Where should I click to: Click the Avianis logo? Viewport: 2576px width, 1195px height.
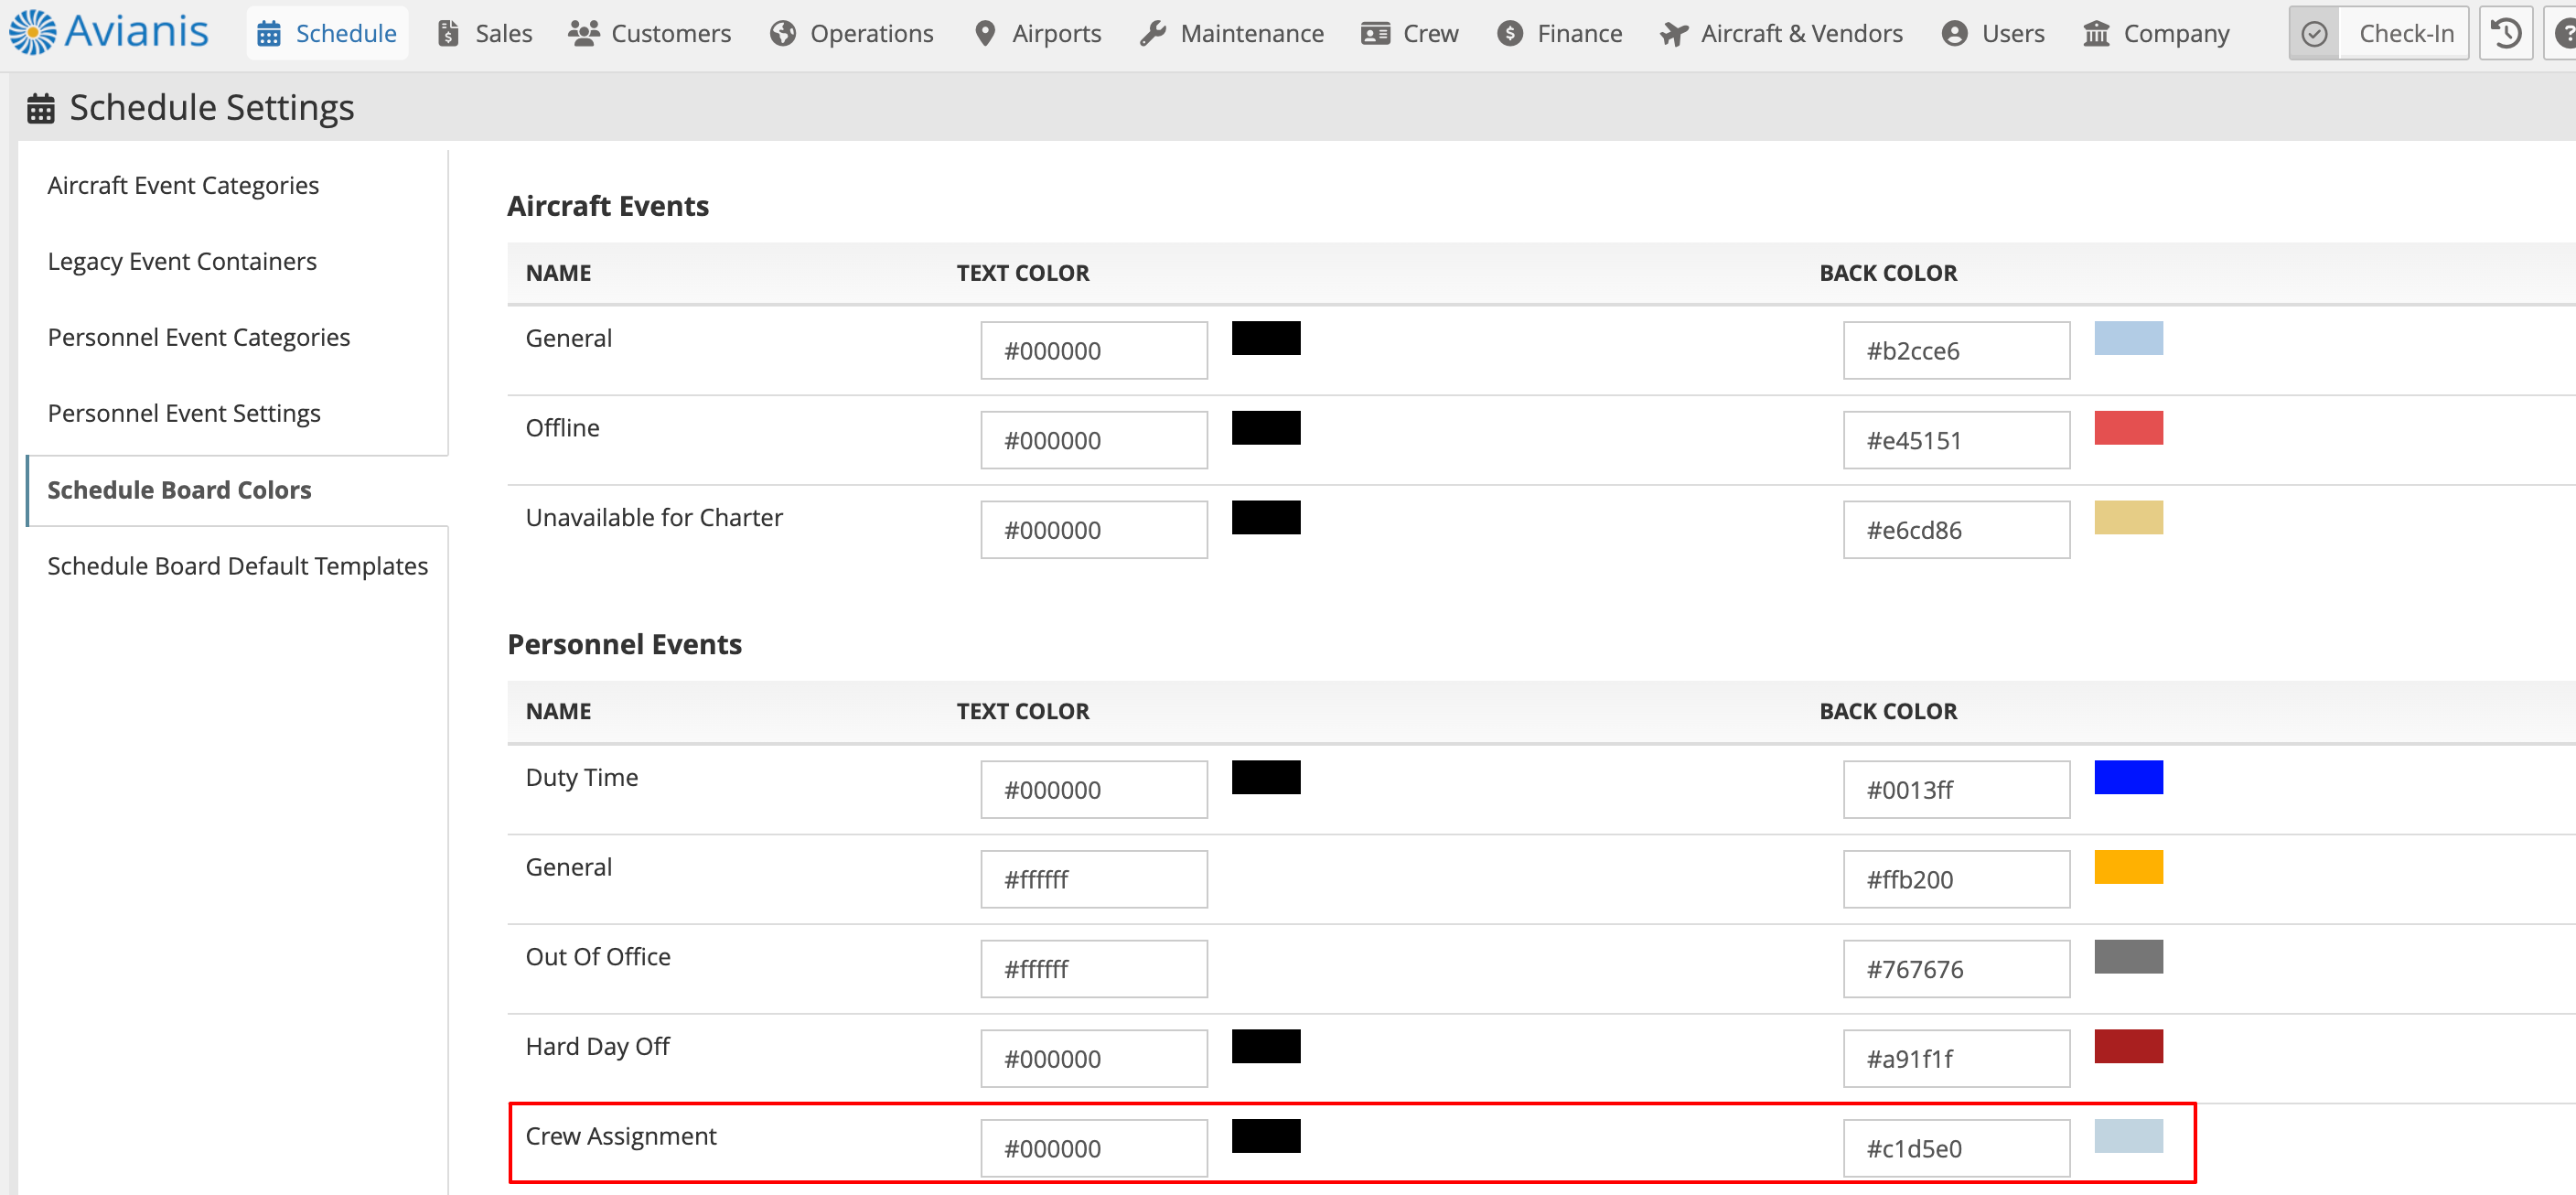point(108,32)
